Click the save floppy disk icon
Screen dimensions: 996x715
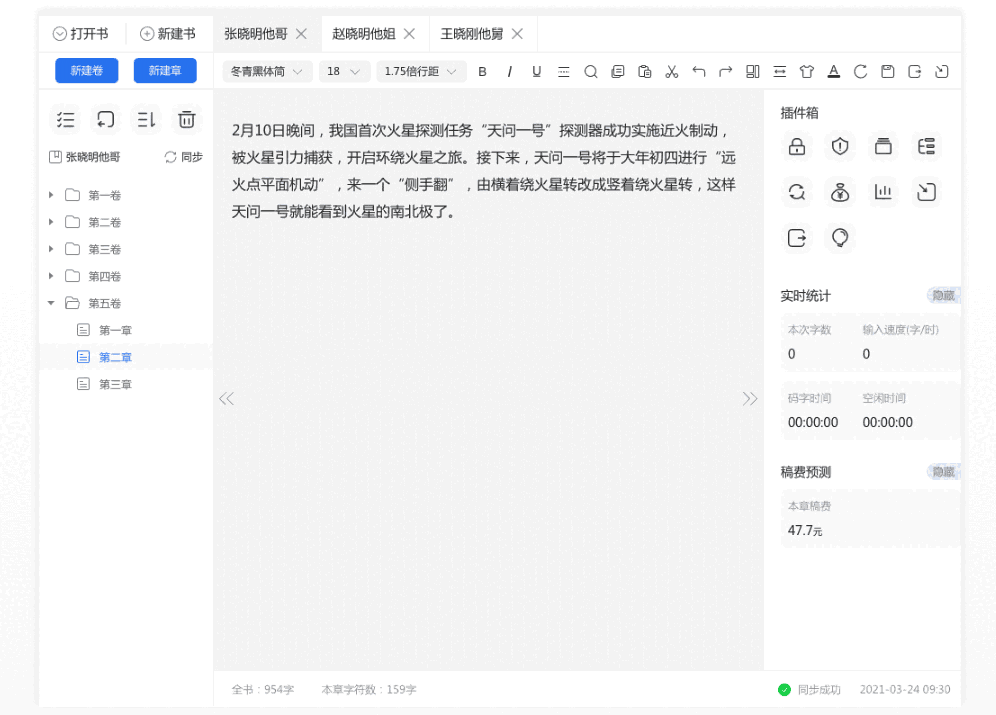click(887, 71)
